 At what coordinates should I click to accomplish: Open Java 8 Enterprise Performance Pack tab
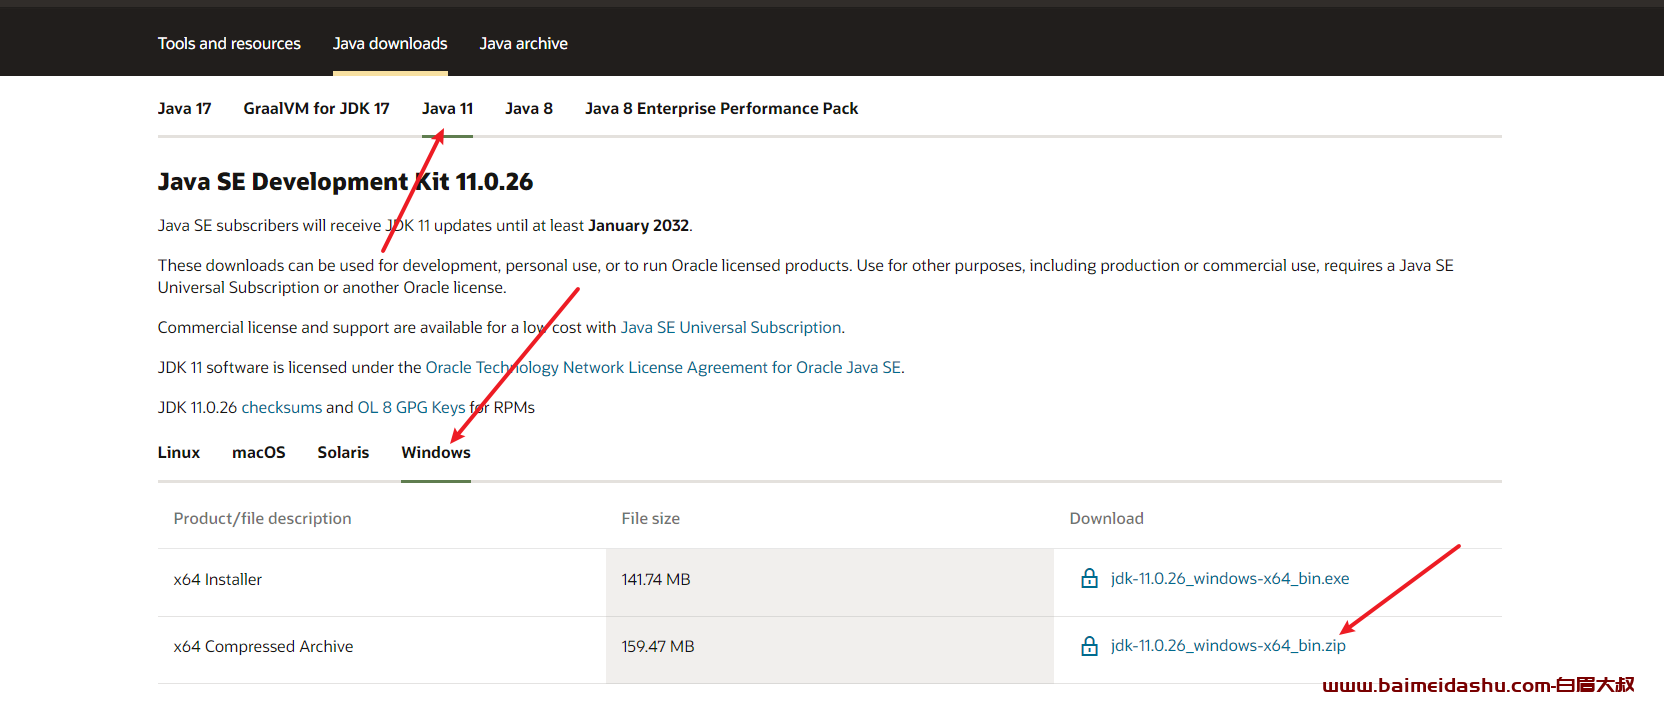(x=721, y=108)
